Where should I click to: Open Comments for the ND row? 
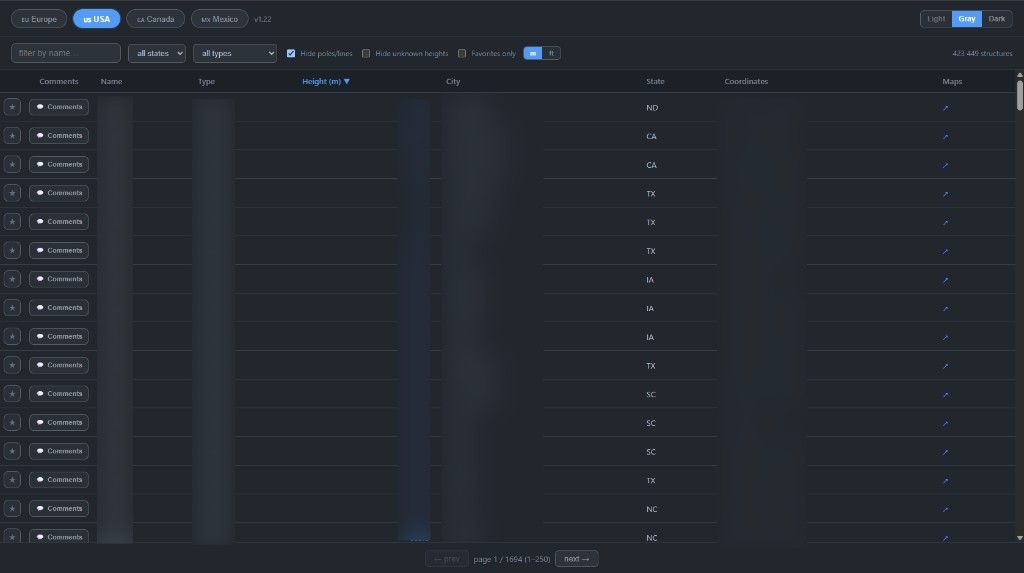point(59,106)
